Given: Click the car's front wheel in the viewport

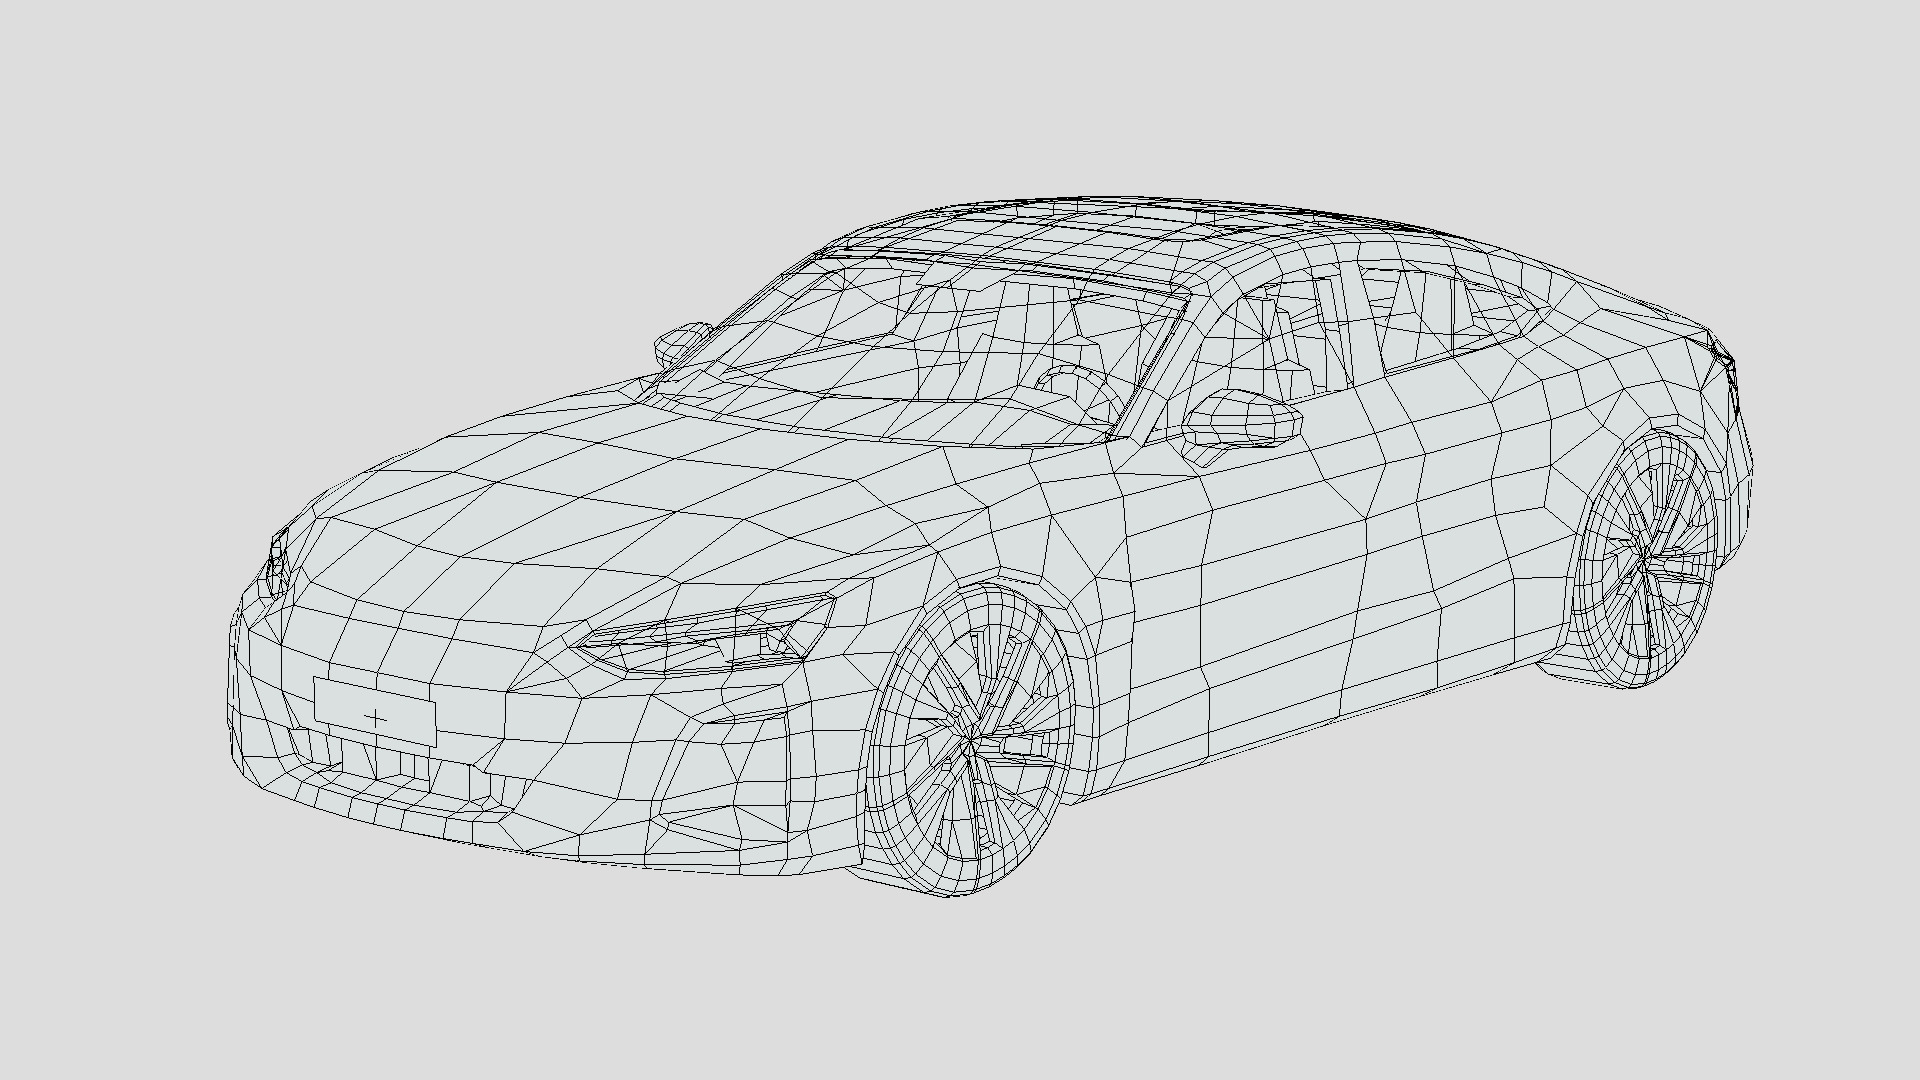Looking at the screenshot, I should click(x=968, y=740).
